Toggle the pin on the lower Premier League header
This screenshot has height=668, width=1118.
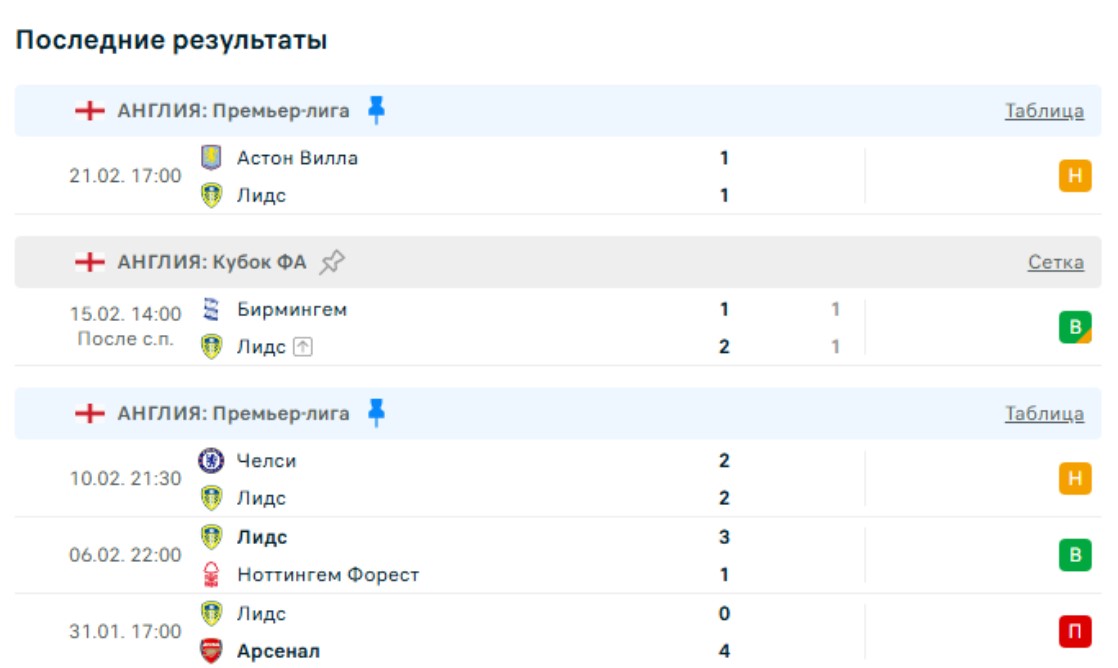pyautogui.click(x=376, y=413)
